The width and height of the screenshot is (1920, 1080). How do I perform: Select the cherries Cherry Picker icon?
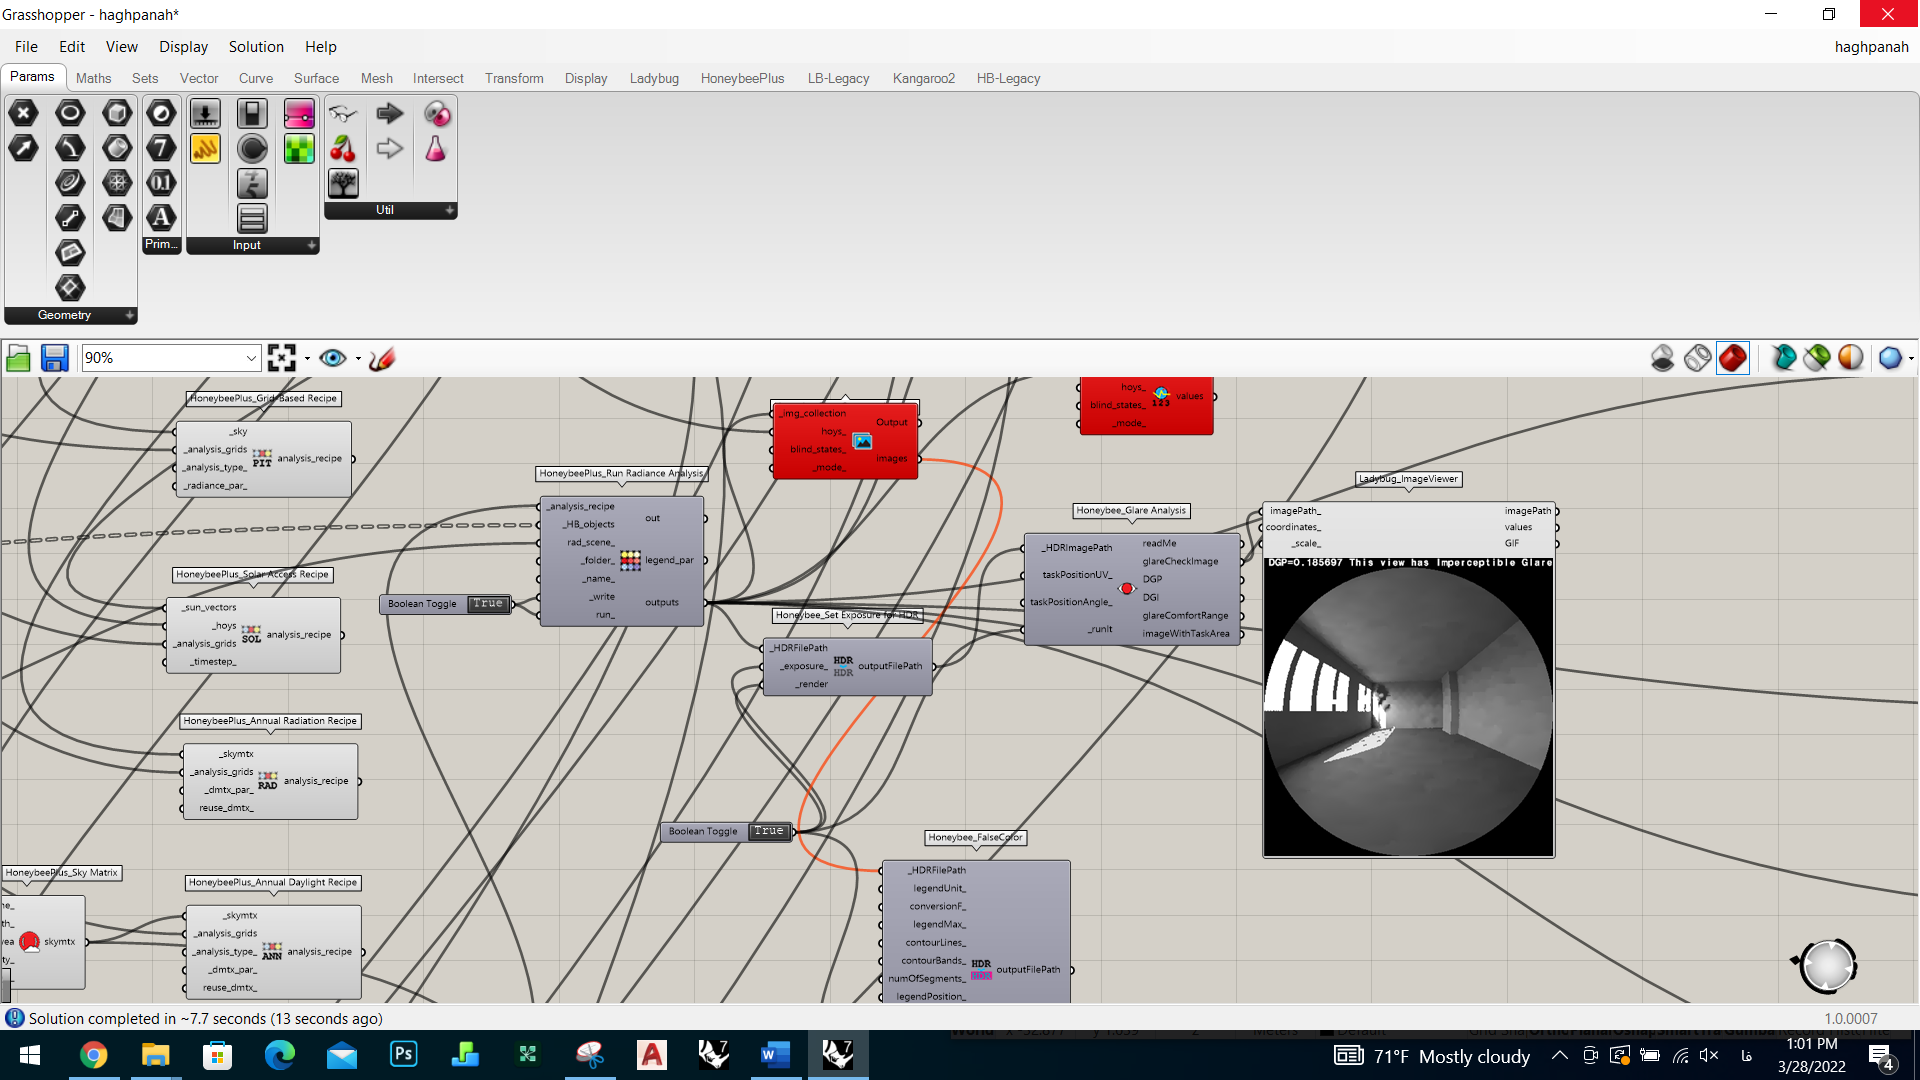343,148
